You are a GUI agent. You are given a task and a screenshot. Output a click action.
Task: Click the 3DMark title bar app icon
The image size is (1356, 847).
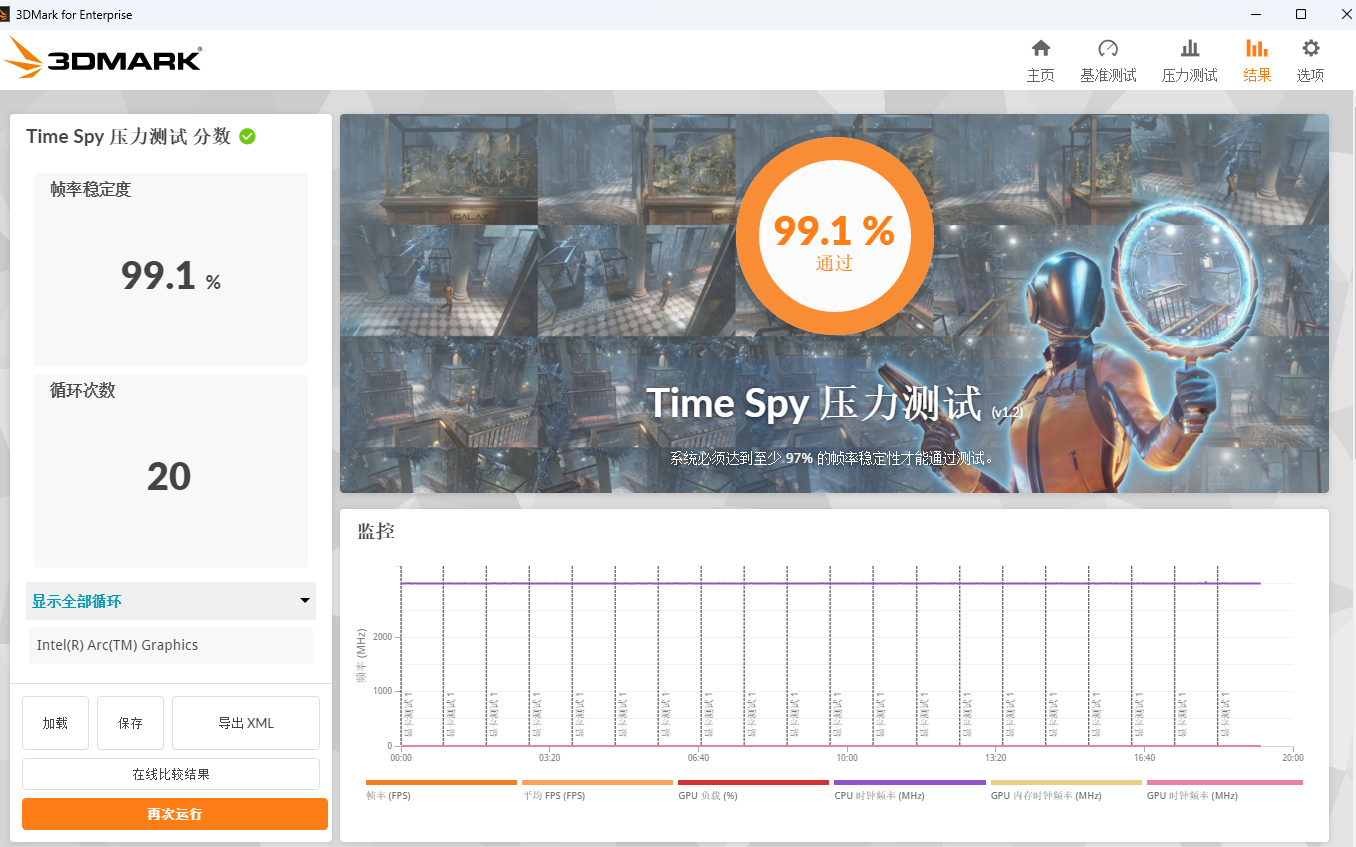click(7, 14)
